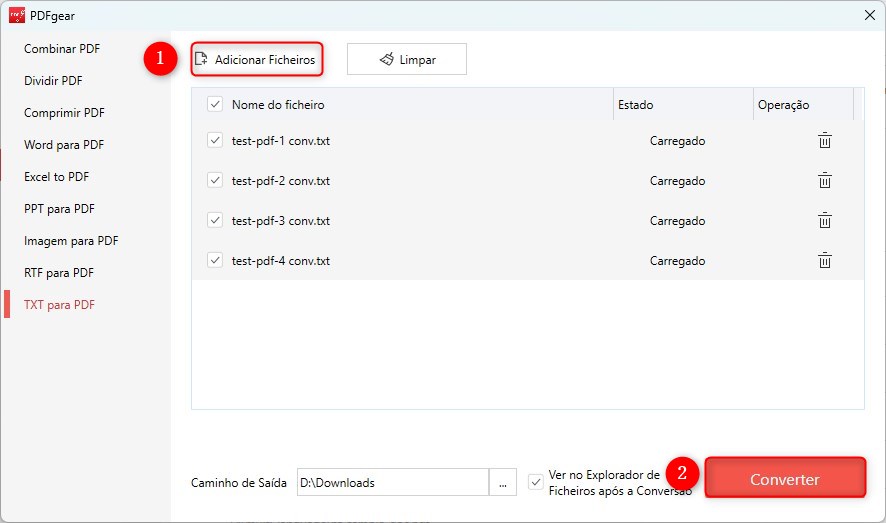Image resolution: width=886 pixels, height=523 pixels.
Task: Click Carregado status of test-pdf-4 conv.txt
Action: 677,262
